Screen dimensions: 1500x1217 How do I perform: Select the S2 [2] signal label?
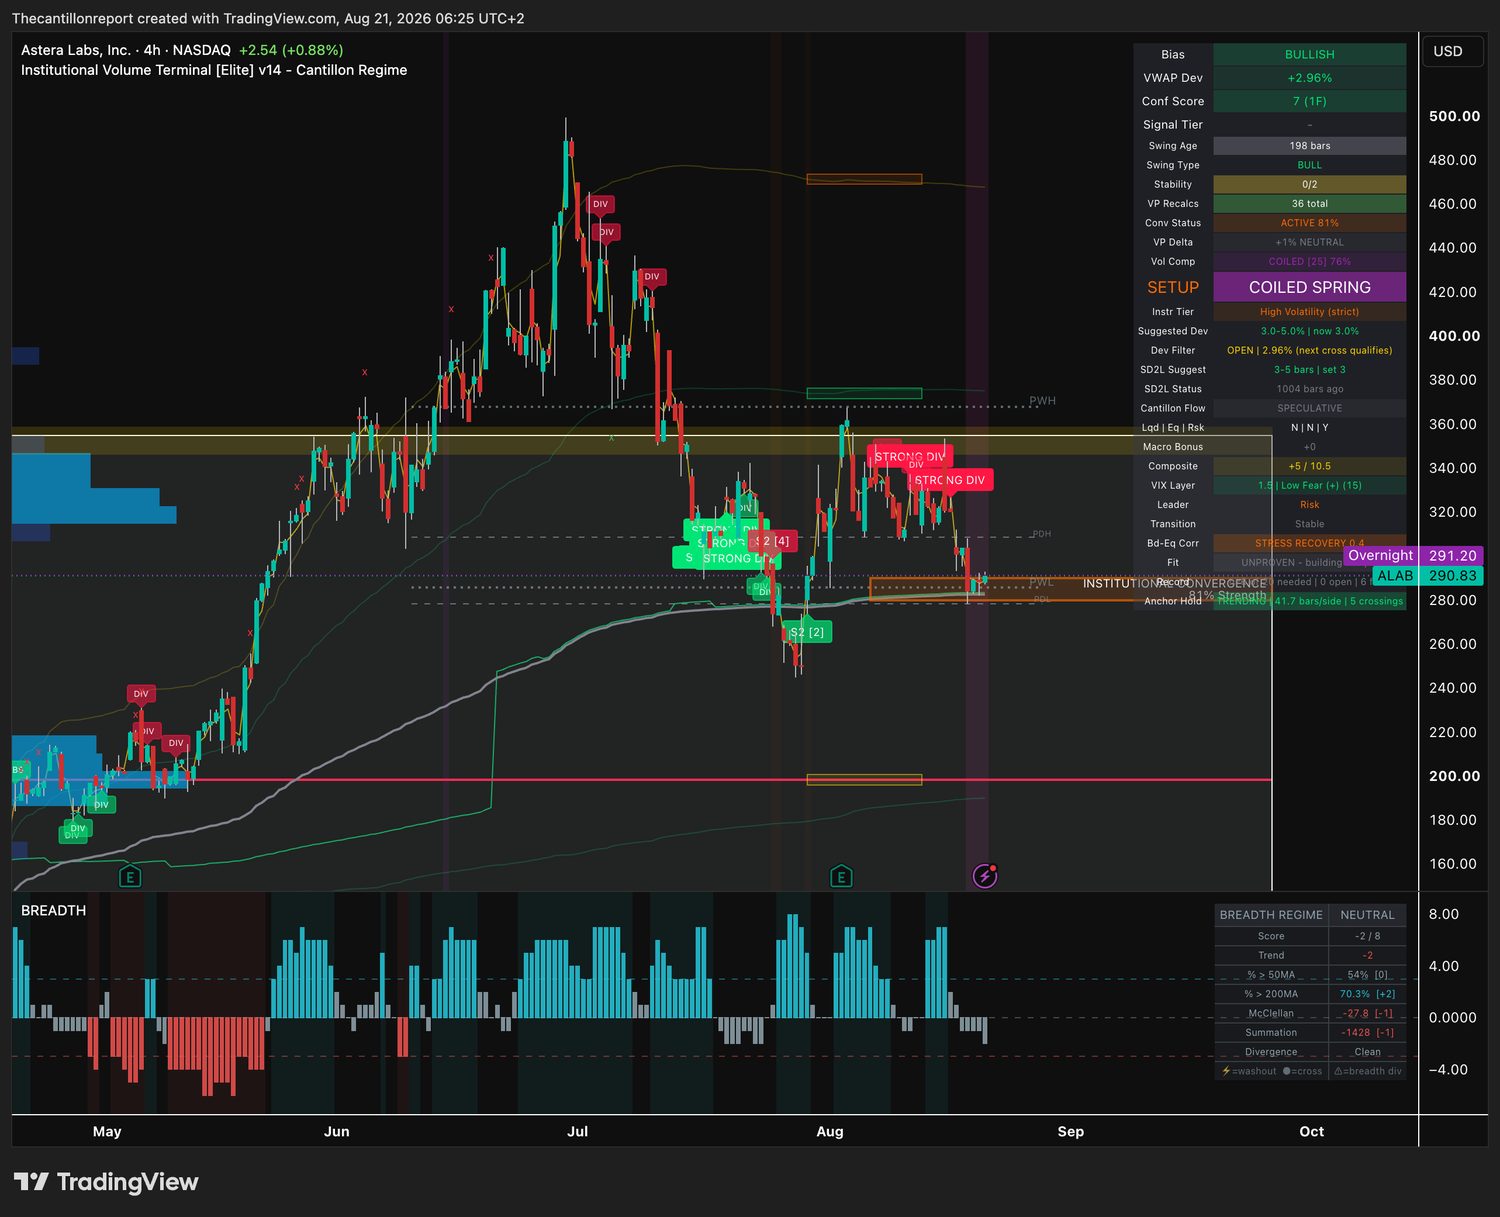coord(807,632)
